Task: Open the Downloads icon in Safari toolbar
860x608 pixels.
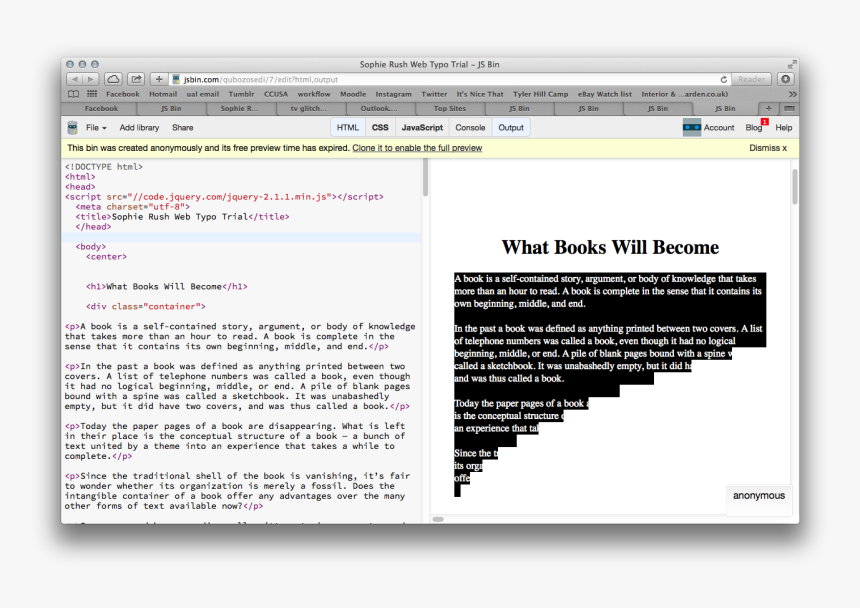Action: (x=785, y=79)
